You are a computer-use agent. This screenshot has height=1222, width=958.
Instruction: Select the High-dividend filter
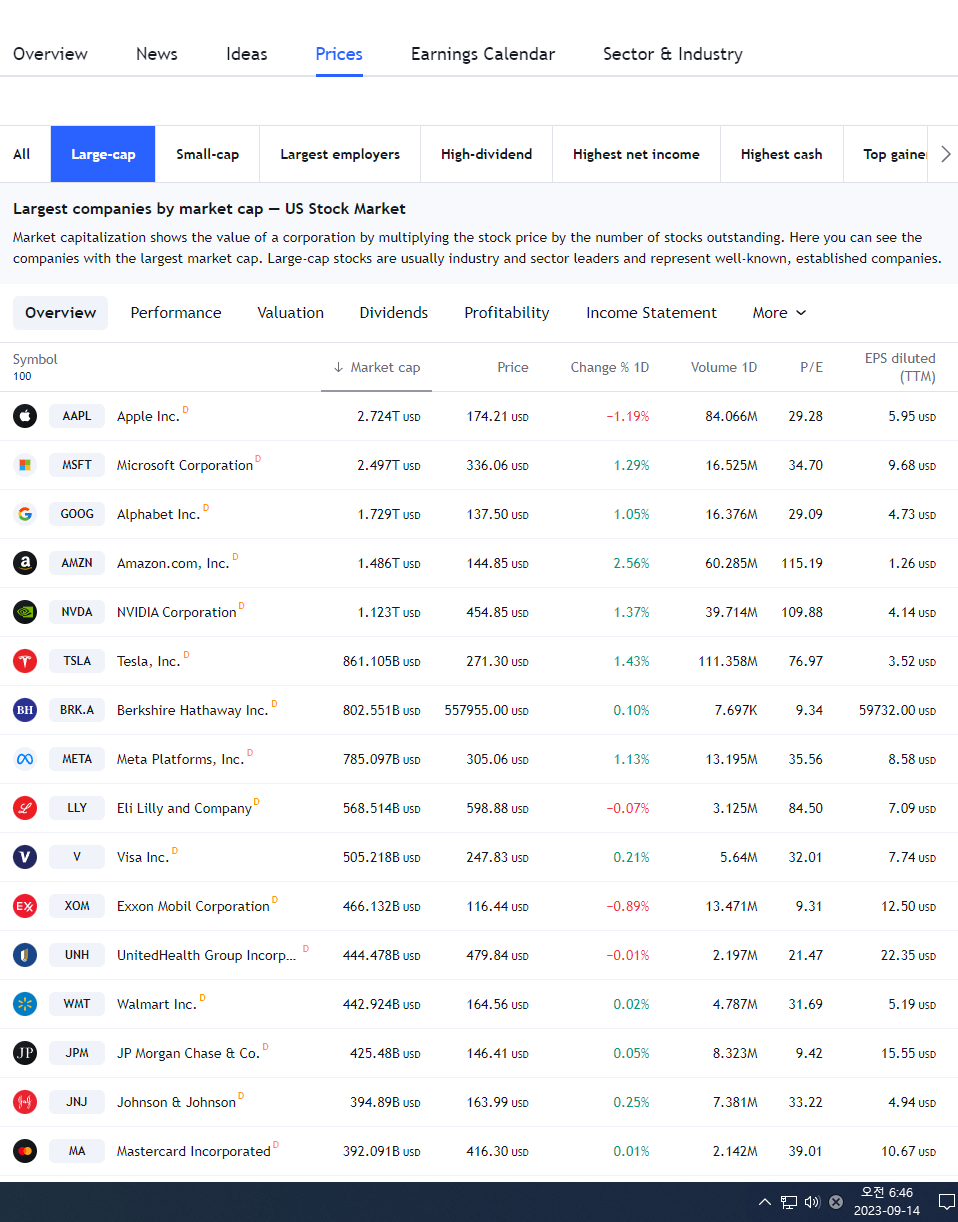(x=486, y=154)
